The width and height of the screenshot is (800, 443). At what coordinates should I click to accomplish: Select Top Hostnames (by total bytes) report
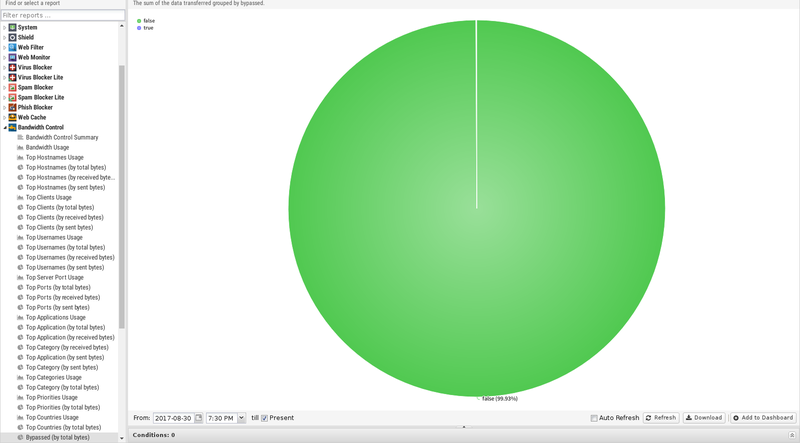coord(66,167)
